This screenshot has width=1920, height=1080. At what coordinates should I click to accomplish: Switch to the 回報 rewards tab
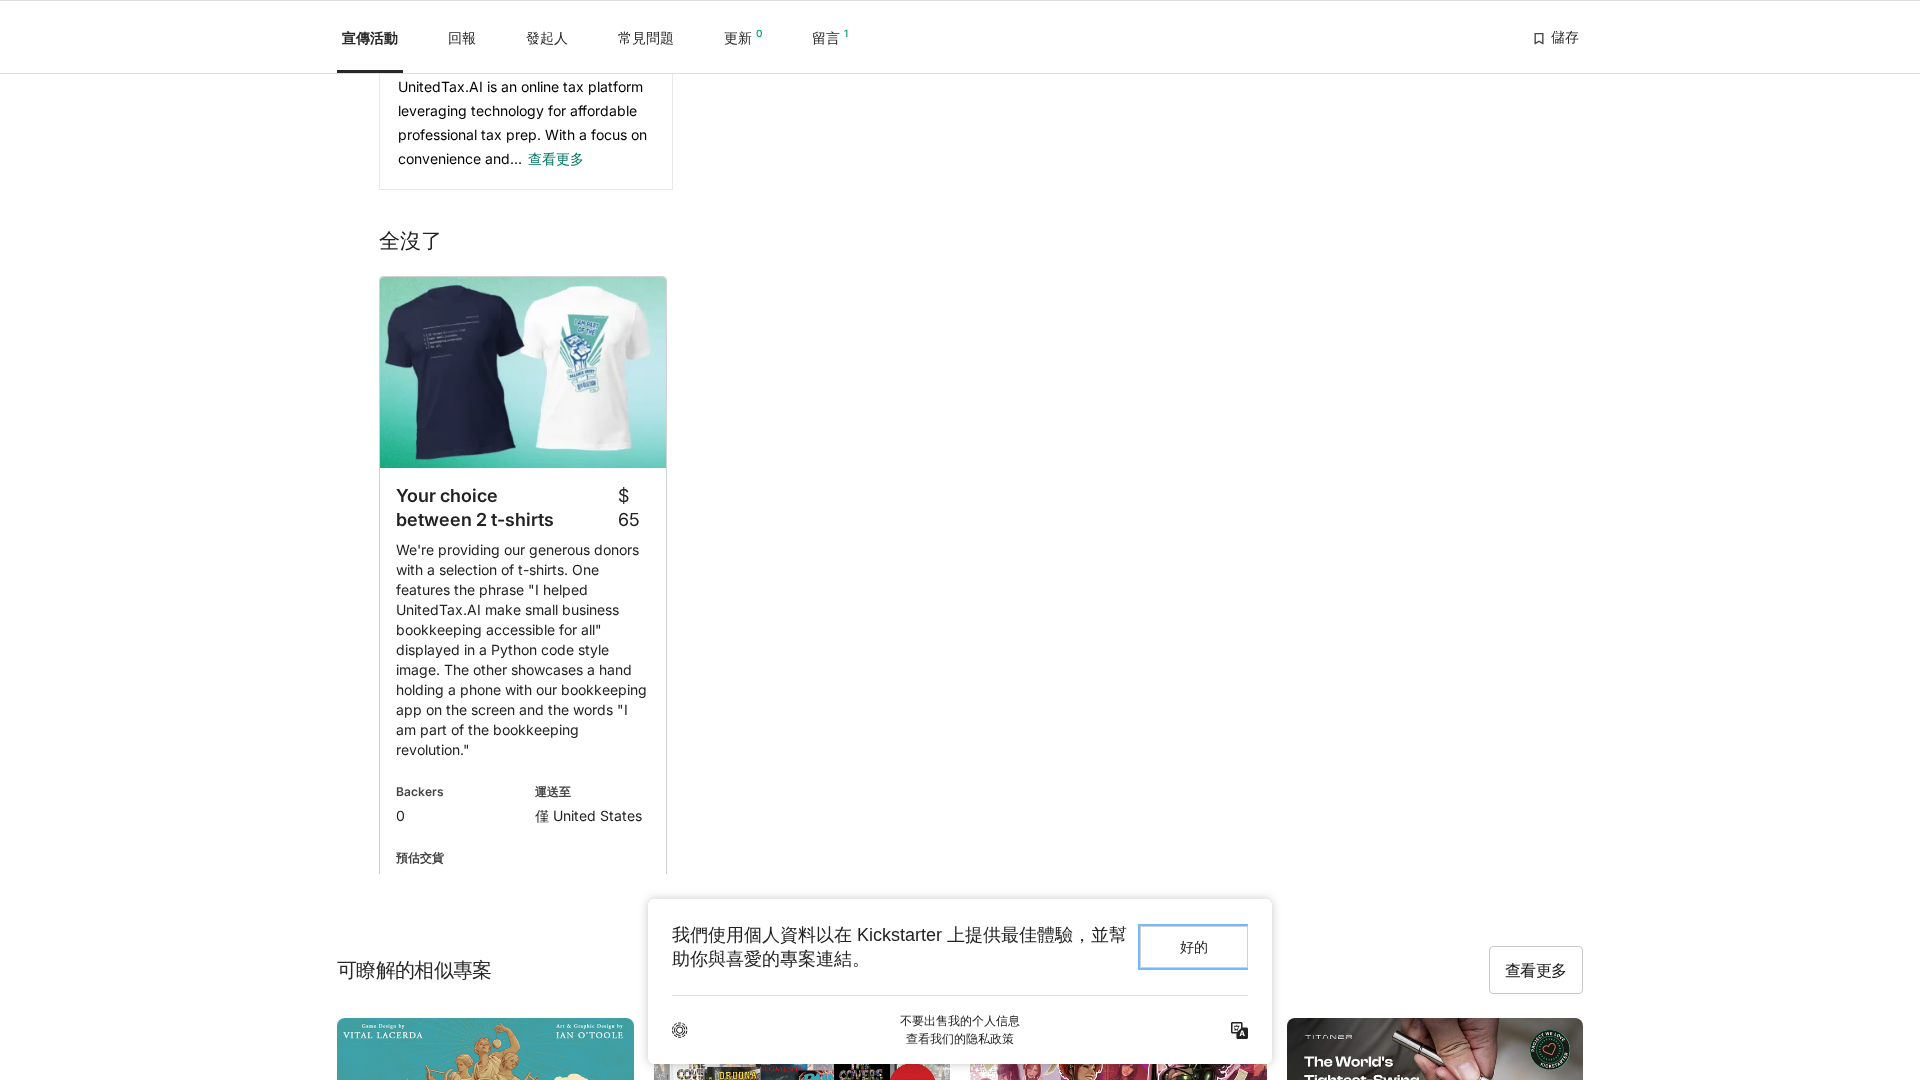(x=461, y=38)
